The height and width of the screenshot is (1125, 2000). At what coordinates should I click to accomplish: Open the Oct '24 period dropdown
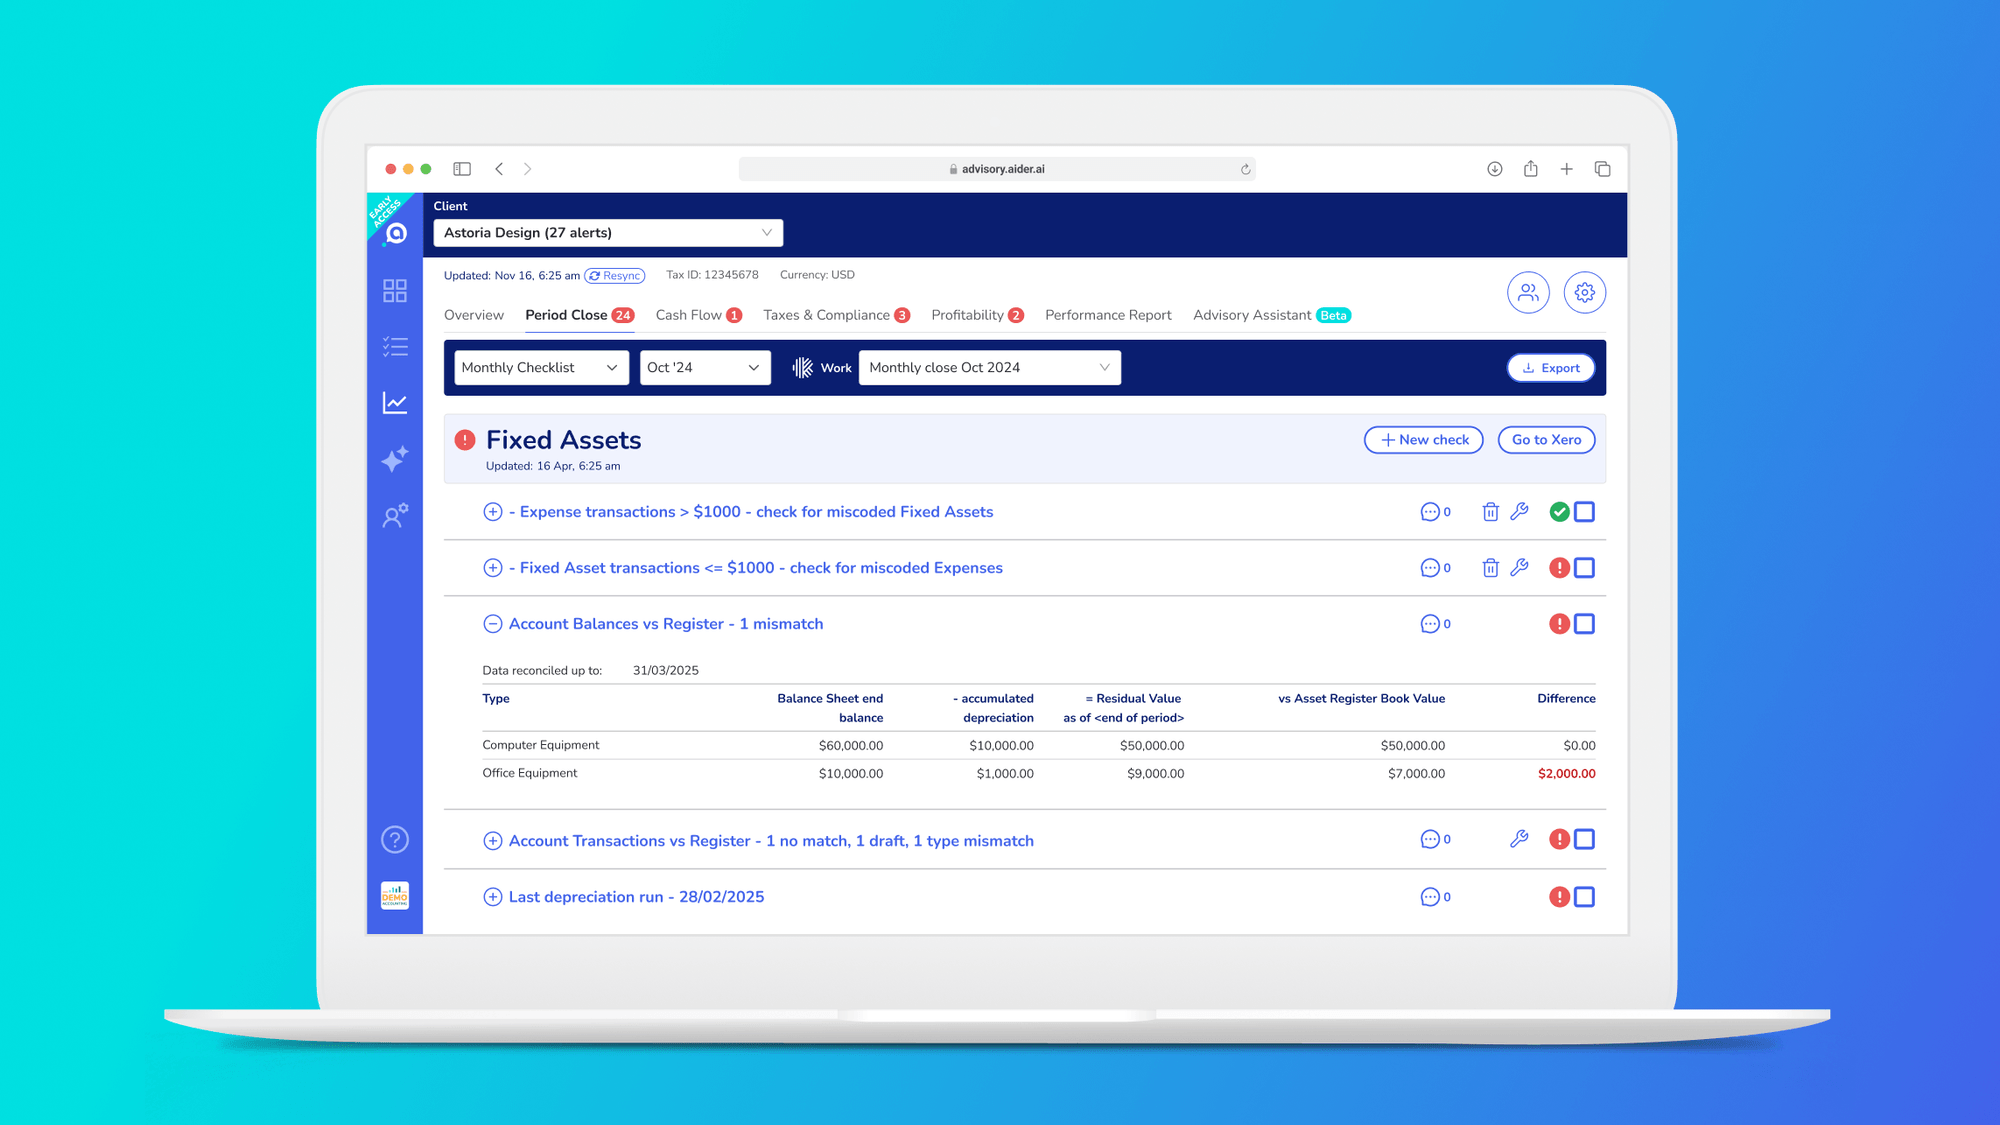click(x=705, y=368)
